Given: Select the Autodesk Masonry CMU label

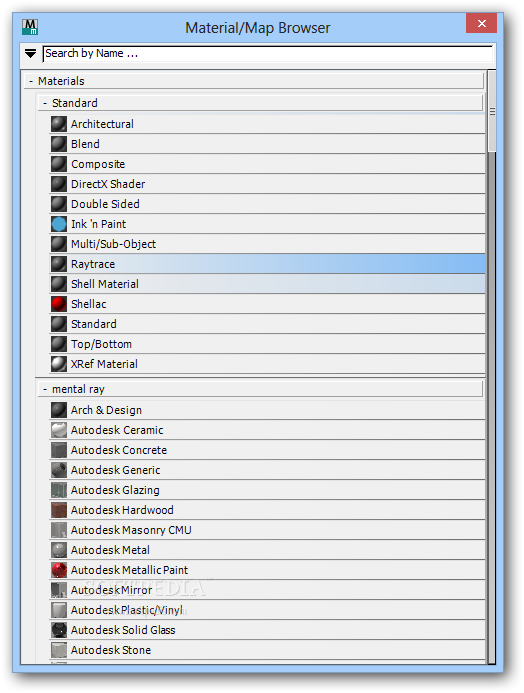Looking at the screenshot, I should 131,530.
